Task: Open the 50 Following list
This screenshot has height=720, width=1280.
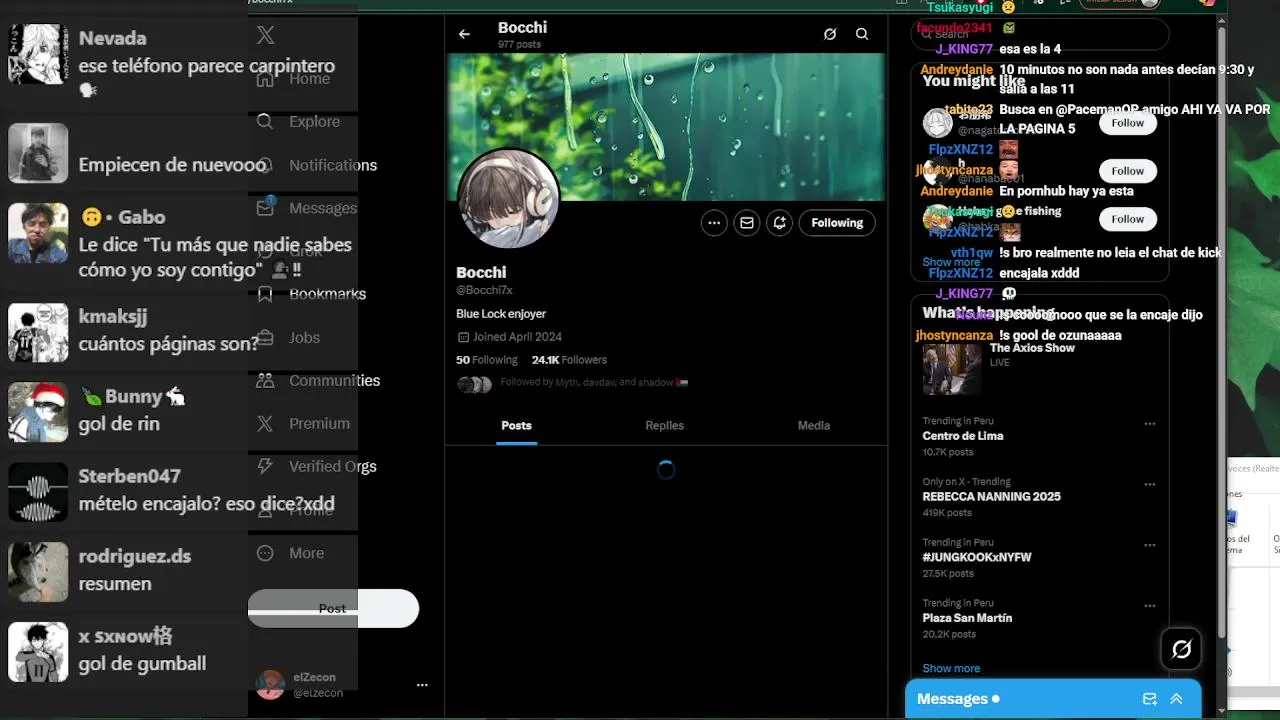Action: [x=487, y=360]
